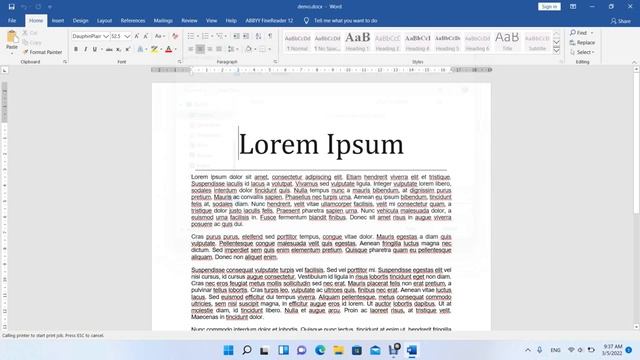This screenshot has height=360, width=640.
Task: Apply the Heading 1 style
Action: pos(358,42)
